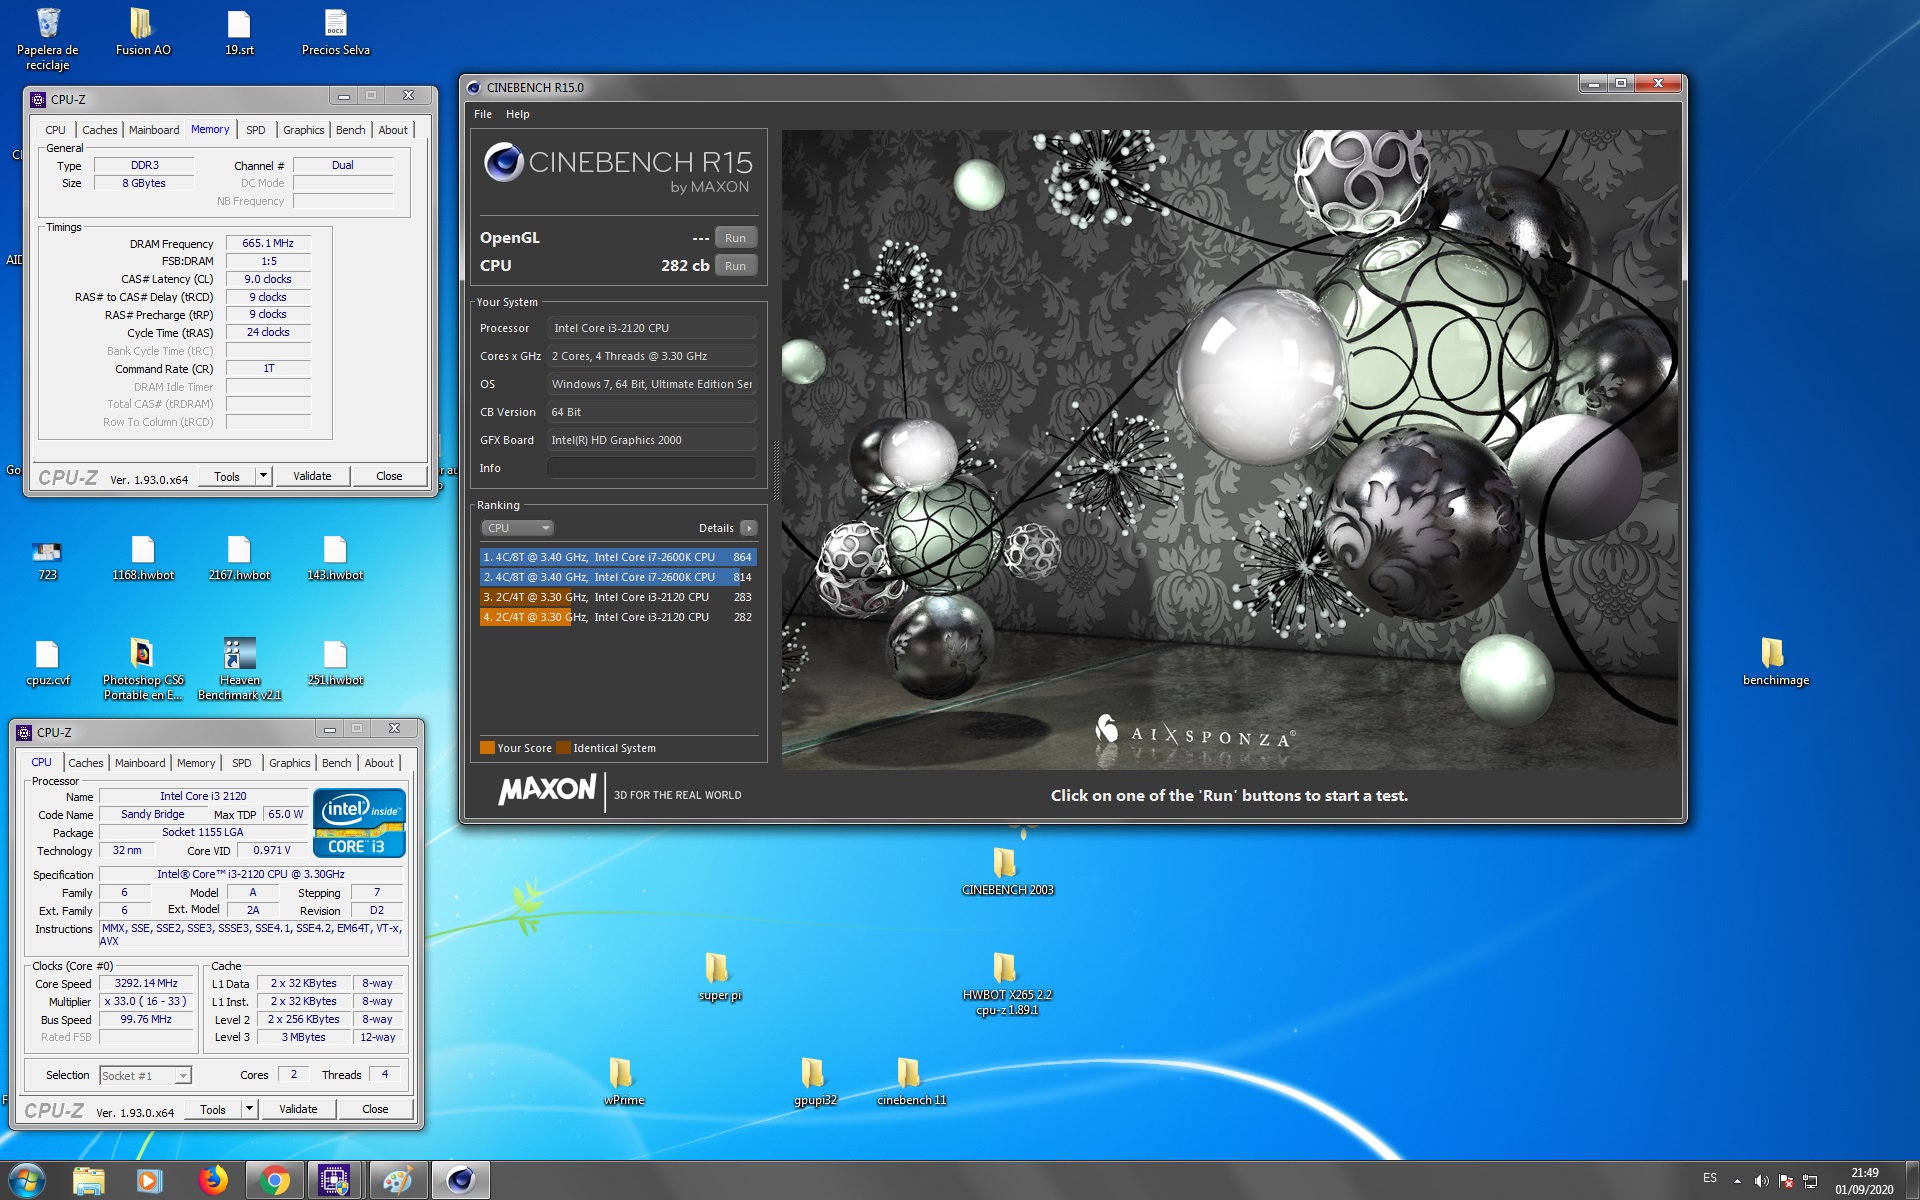
Task: Click Close in upper CPU-Z window
Action: tap(389, 476)
